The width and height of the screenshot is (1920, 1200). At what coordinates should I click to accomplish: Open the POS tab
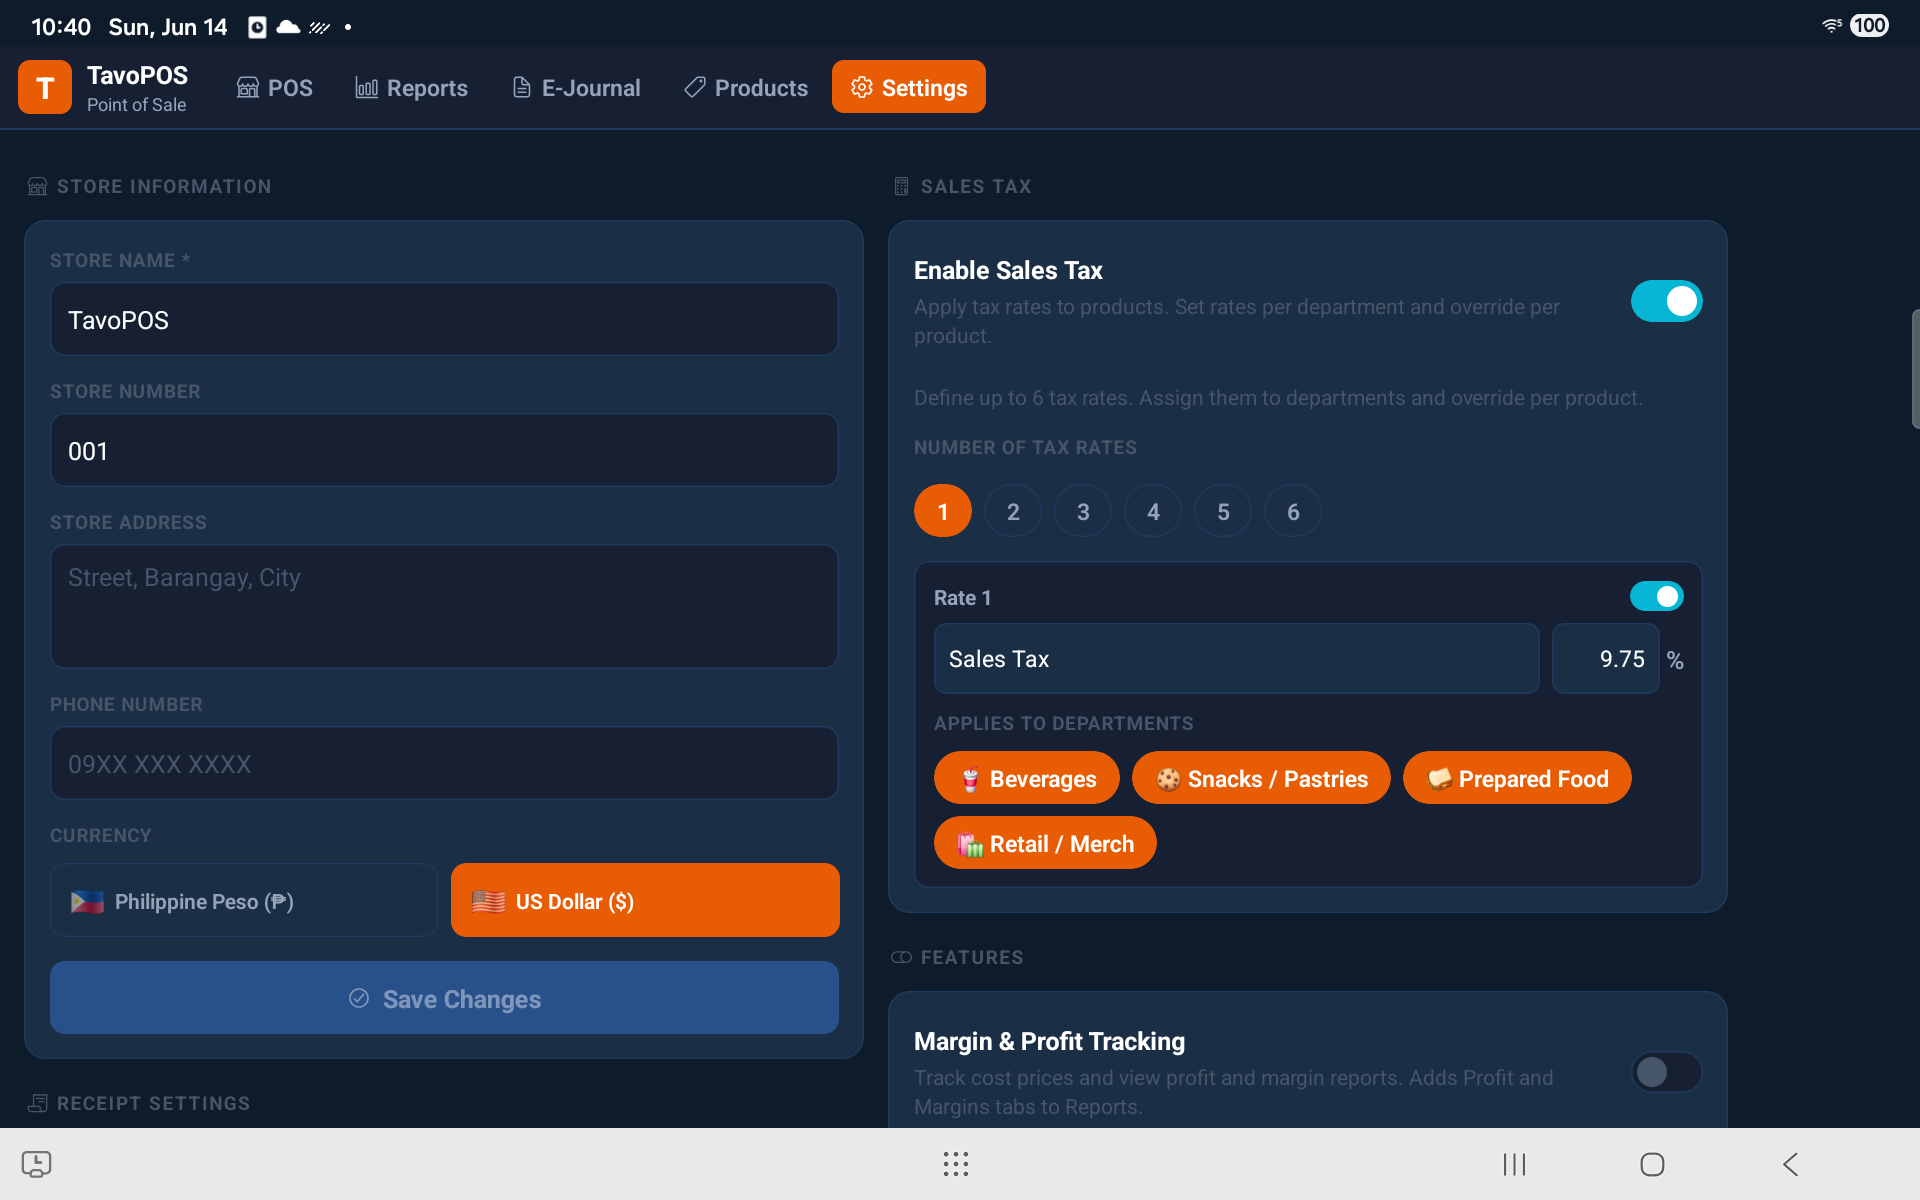coord(275,88)
